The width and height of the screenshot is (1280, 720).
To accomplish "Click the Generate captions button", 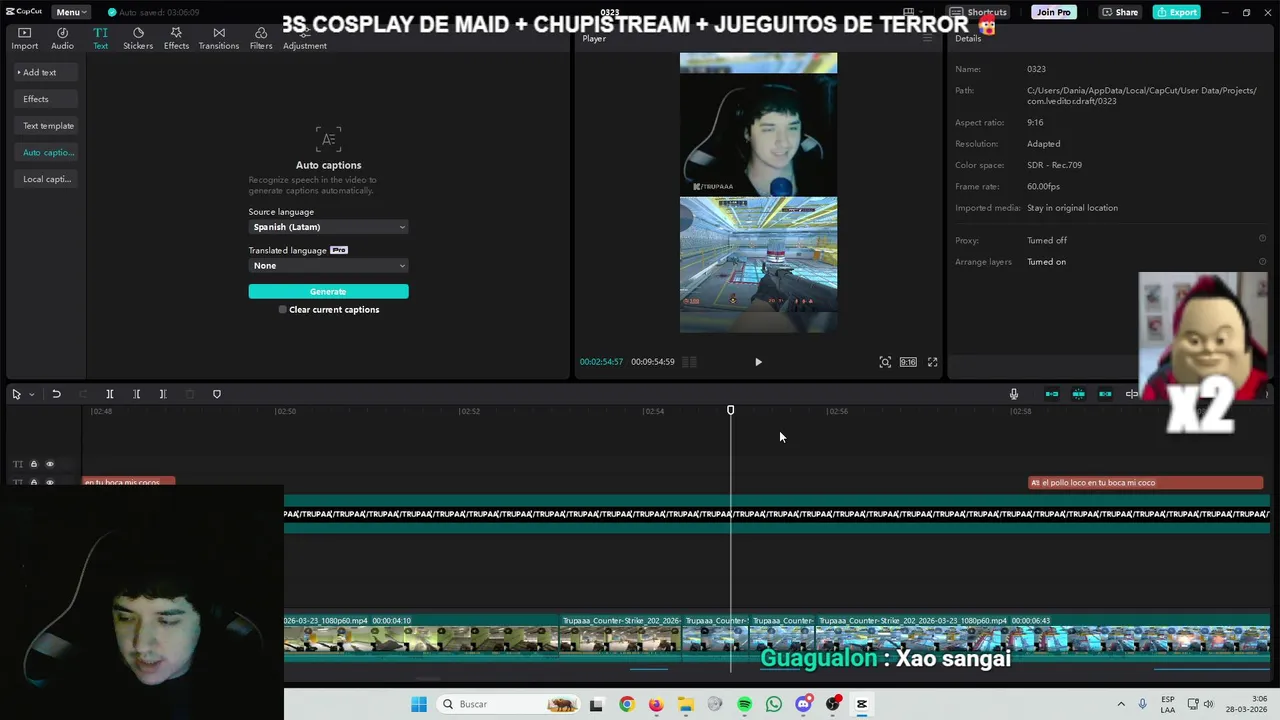I will [328, 291].
